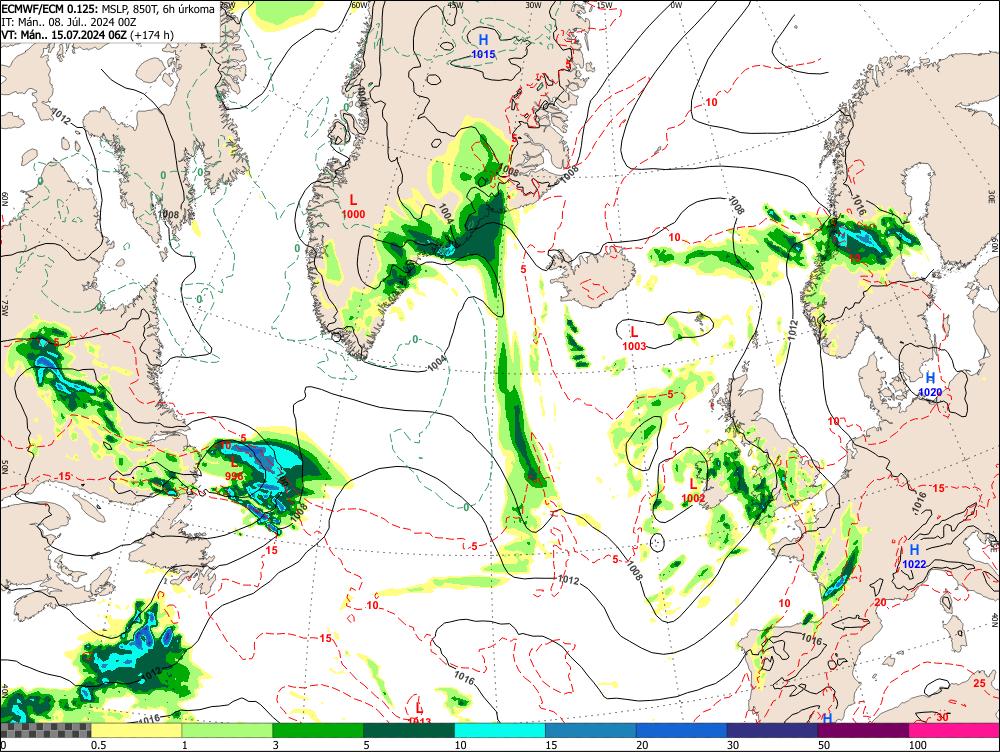Click the legend value label 20
Screen dimensions: 1000x752
pos(642,745)
